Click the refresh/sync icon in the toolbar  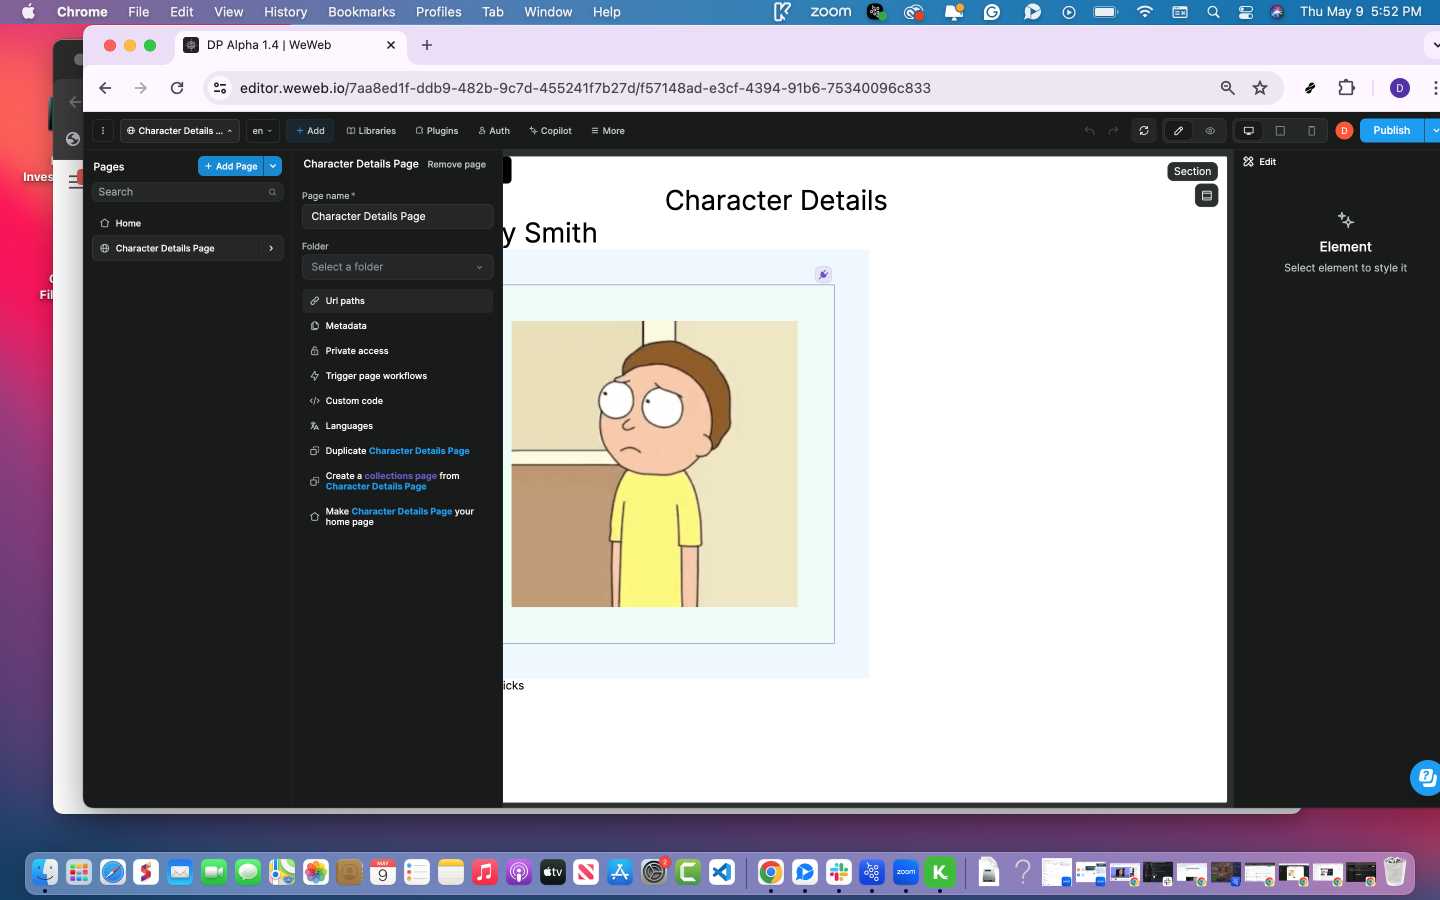coord(1144,131)
